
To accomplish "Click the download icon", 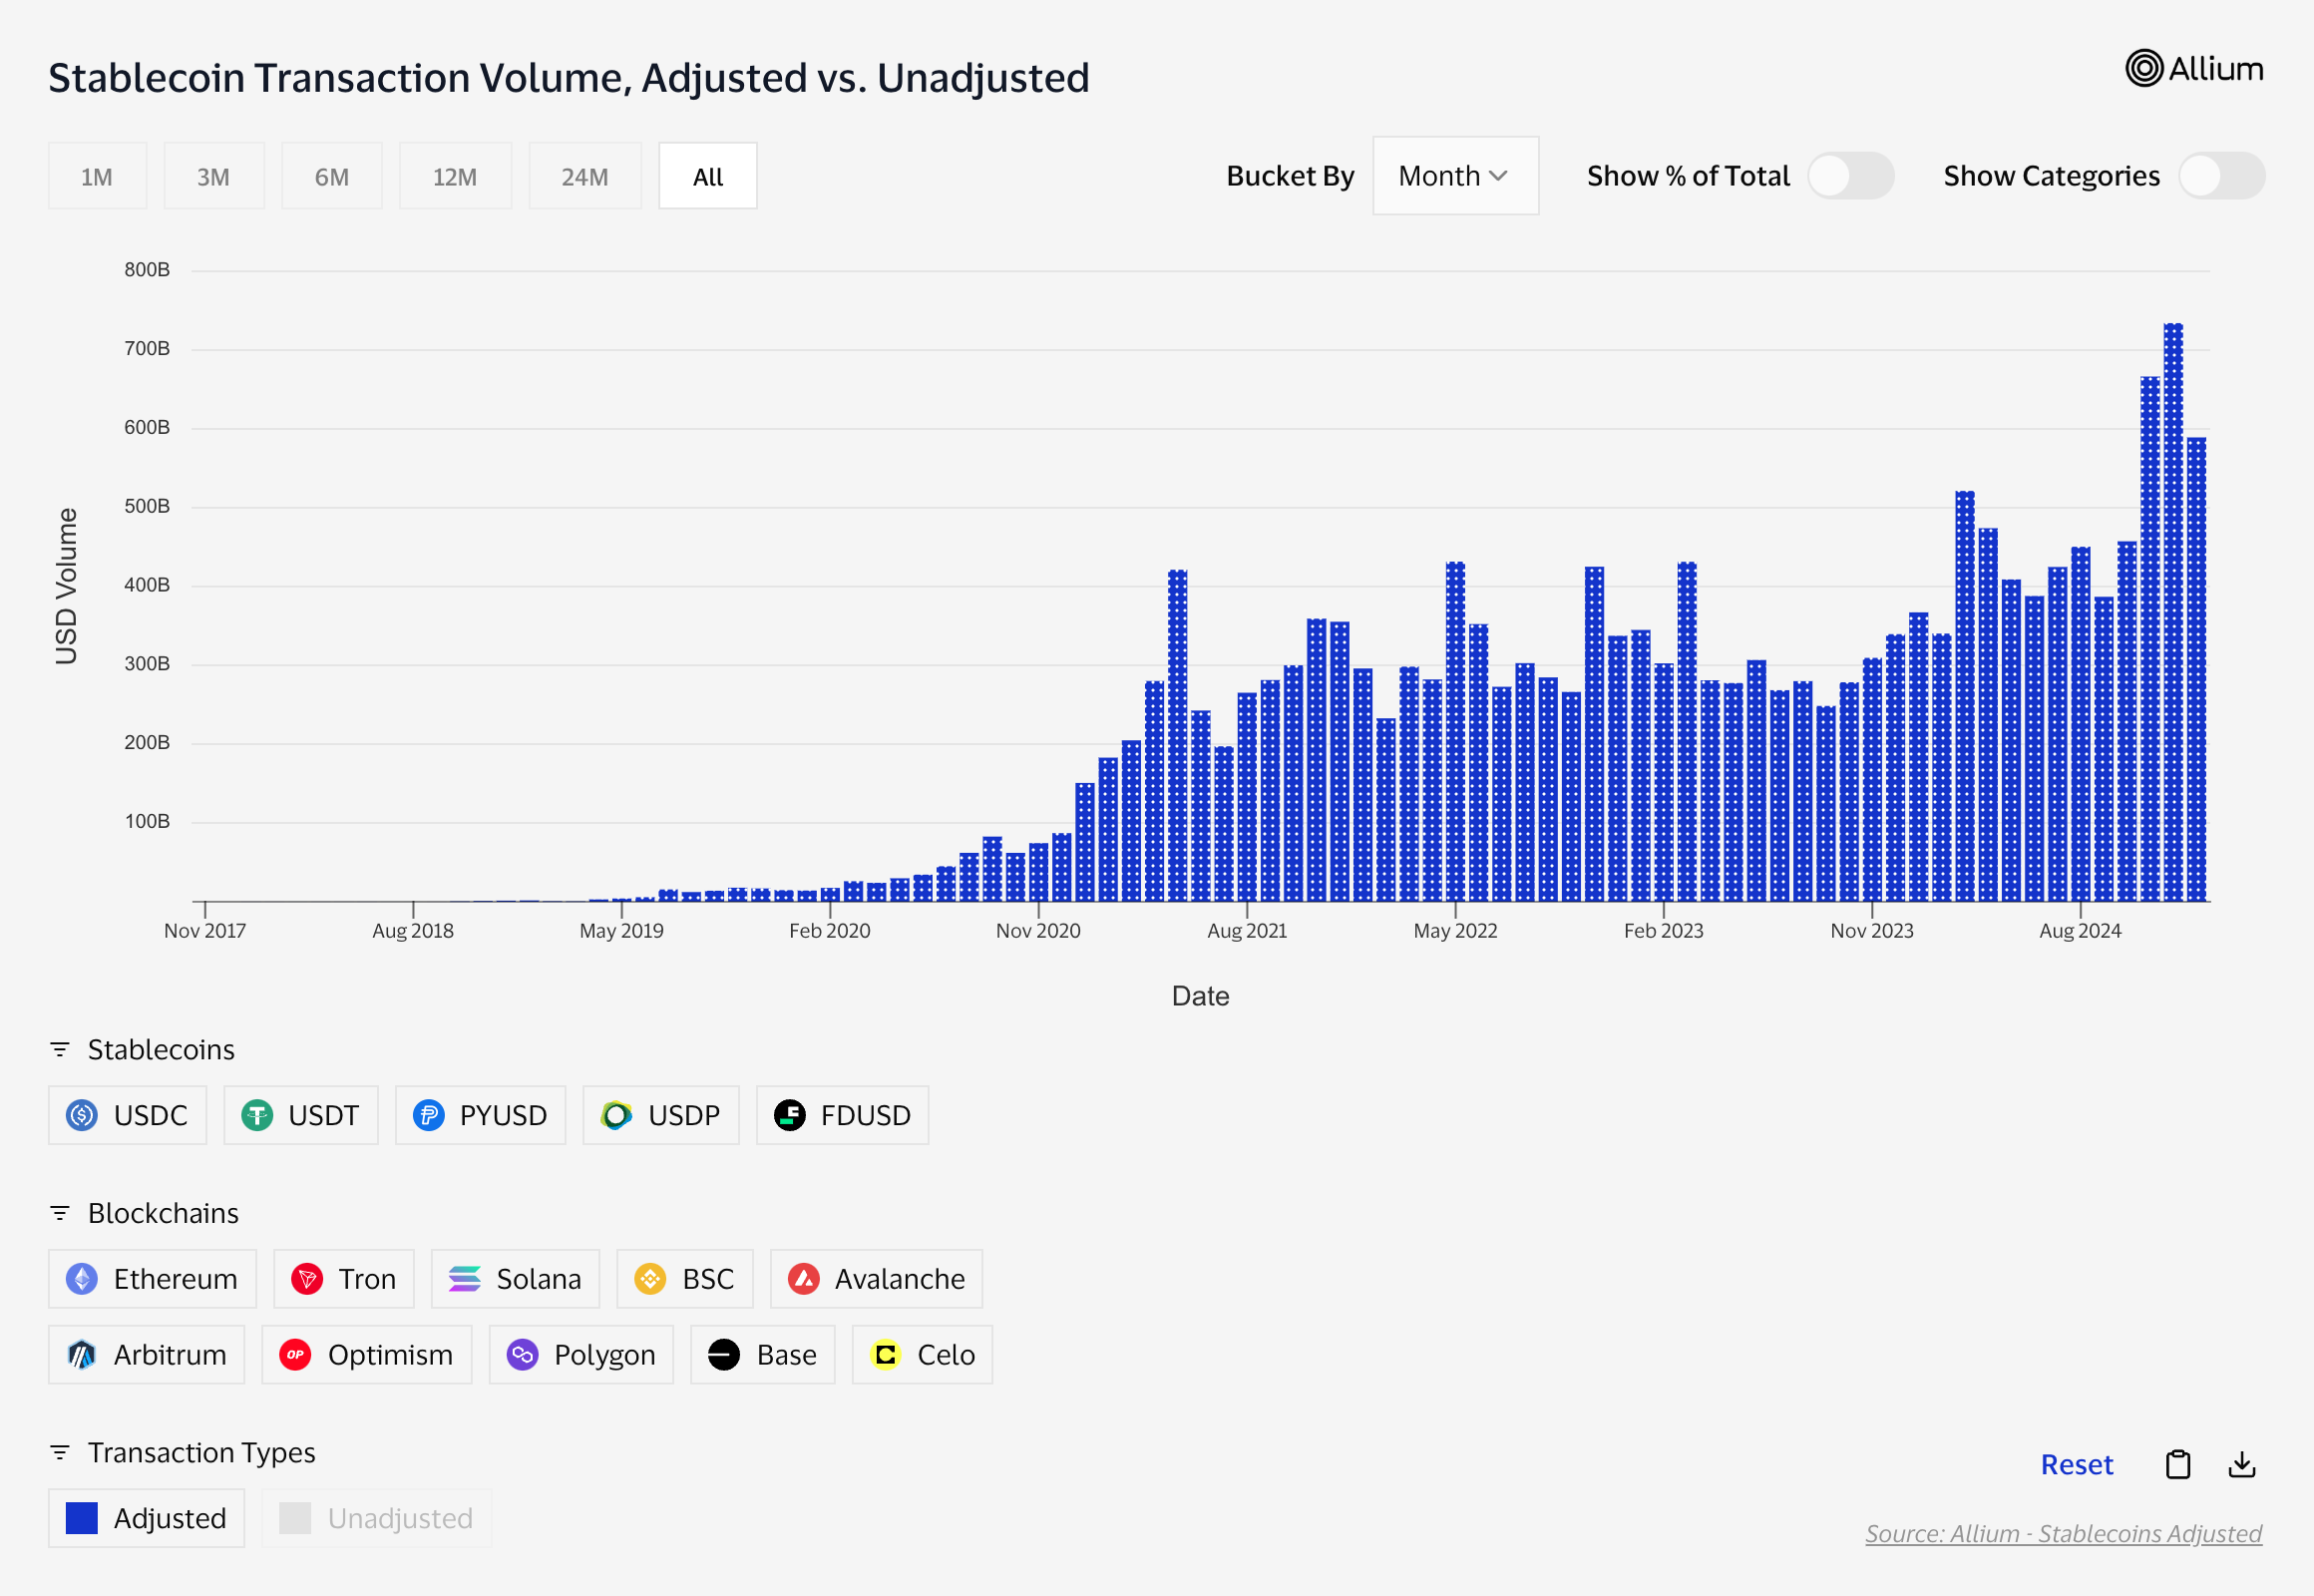I will tap(2242, 1465).
